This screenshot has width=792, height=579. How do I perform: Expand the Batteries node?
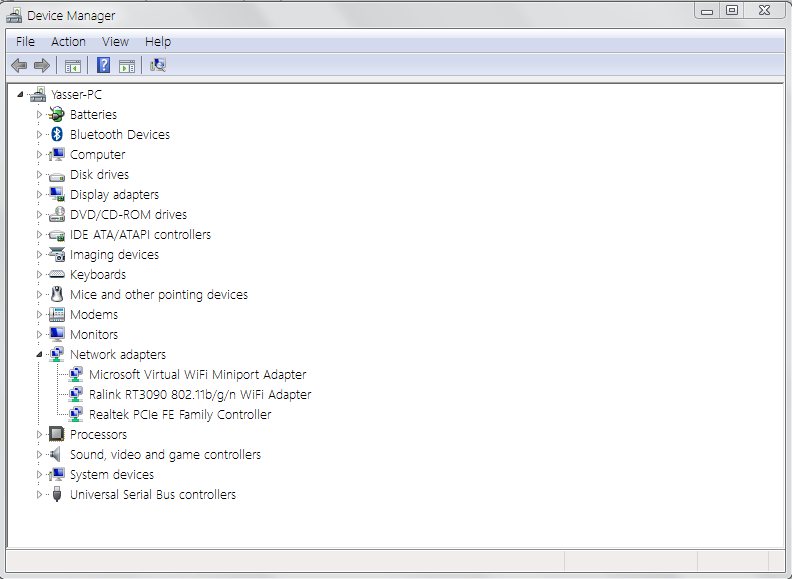39,115
